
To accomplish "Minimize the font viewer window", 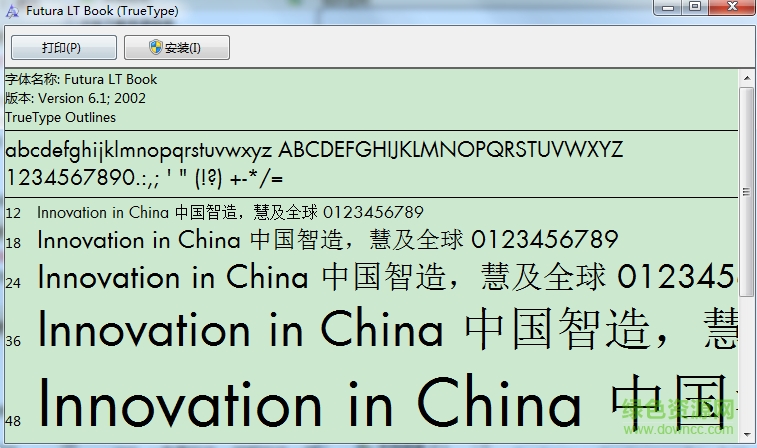I will coord(668,7).
